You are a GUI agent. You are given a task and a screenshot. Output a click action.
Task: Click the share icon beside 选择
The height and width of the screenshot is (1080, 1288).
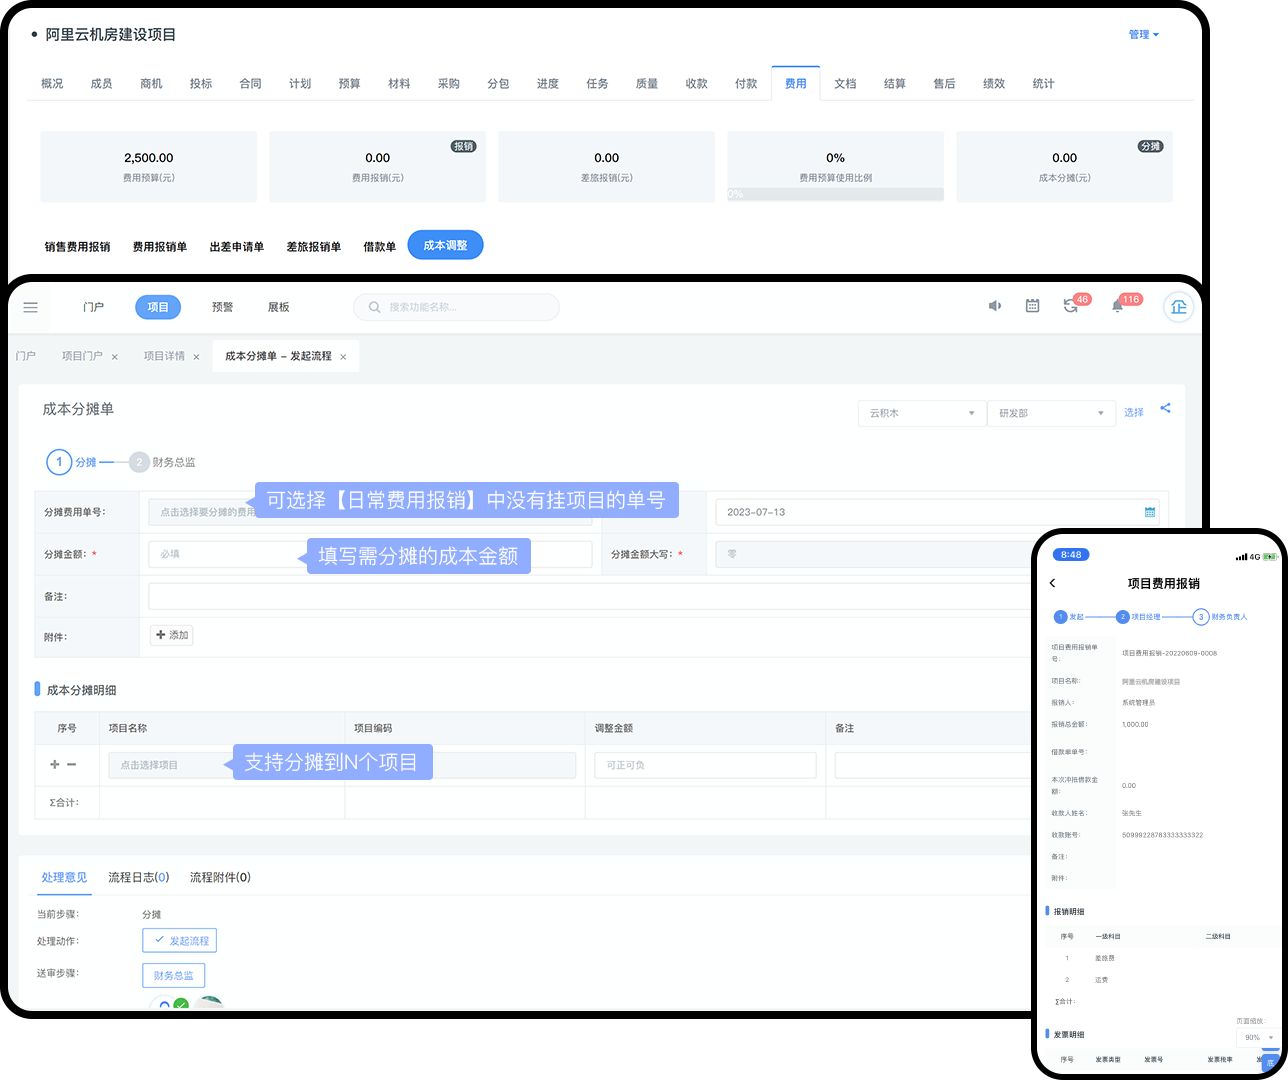pyautogui.click(x=1165, y=408)
